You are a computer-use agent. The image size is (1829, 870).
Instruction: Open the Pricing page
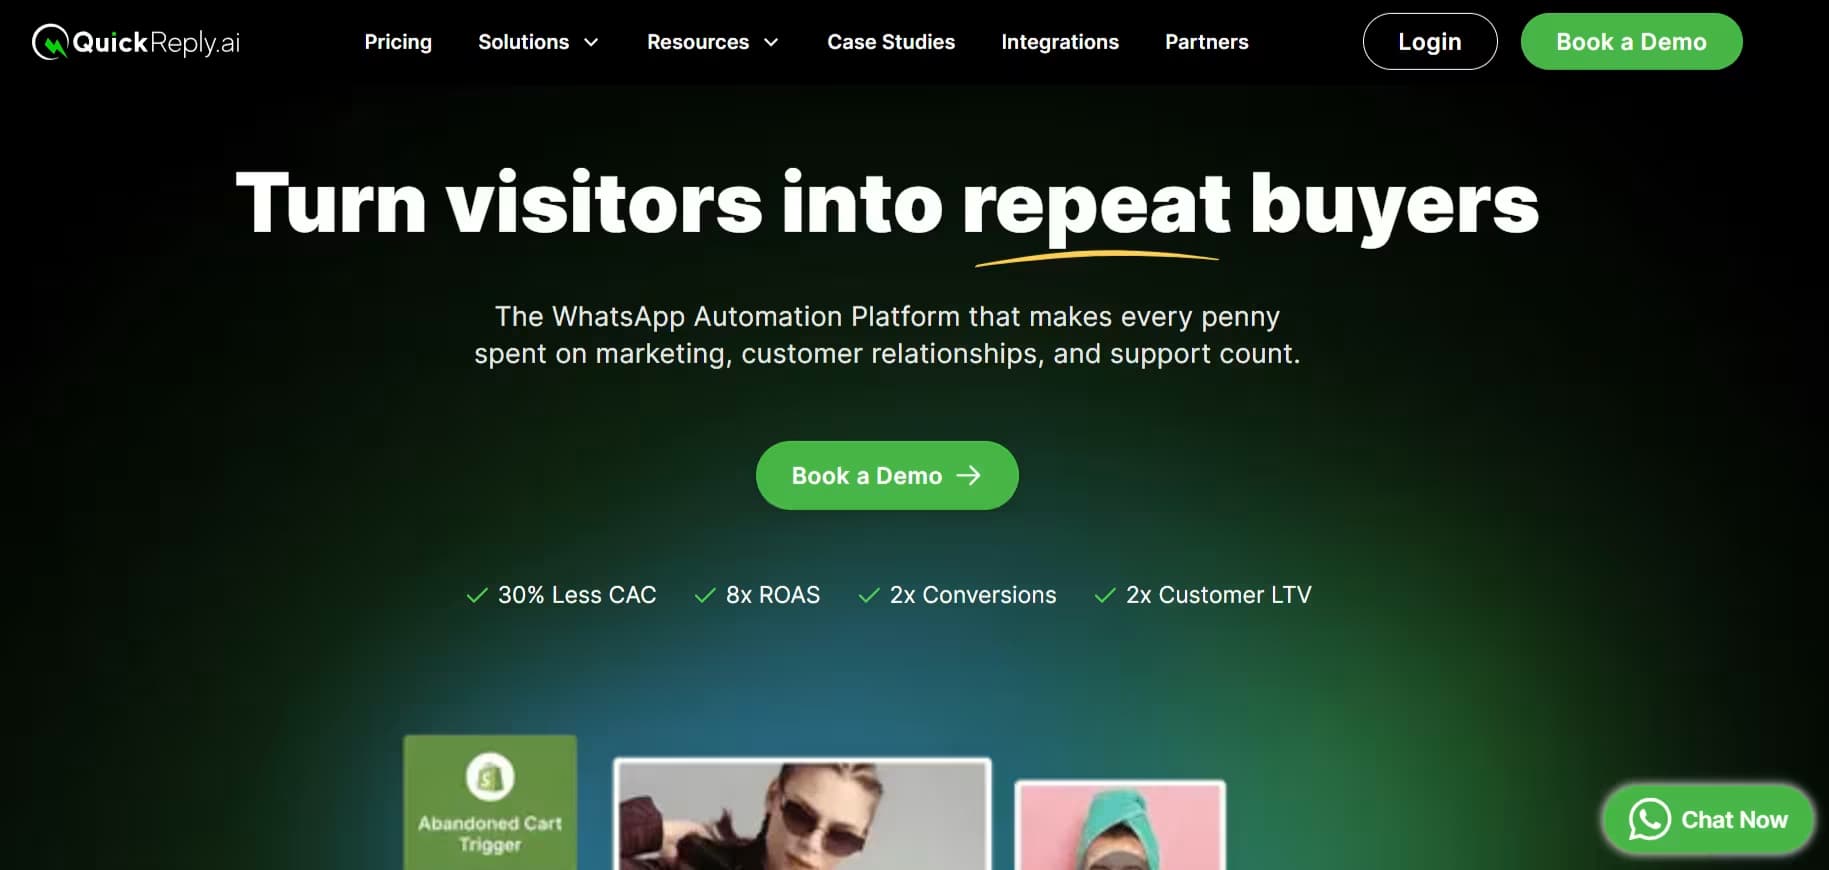398,42
